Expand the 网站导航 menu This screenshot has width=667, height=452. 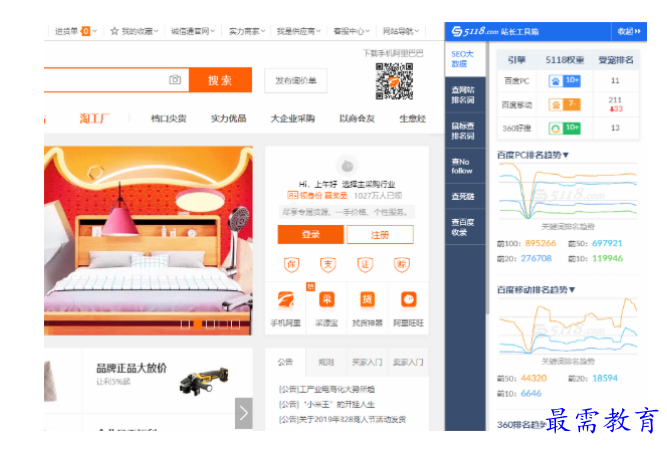(401, 31)
